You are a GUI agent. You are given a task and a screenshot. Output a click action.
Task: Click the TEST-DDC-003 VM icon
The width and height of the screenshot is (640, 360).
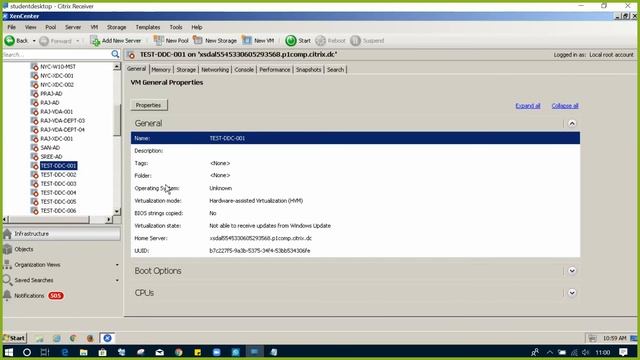(35, 184)
